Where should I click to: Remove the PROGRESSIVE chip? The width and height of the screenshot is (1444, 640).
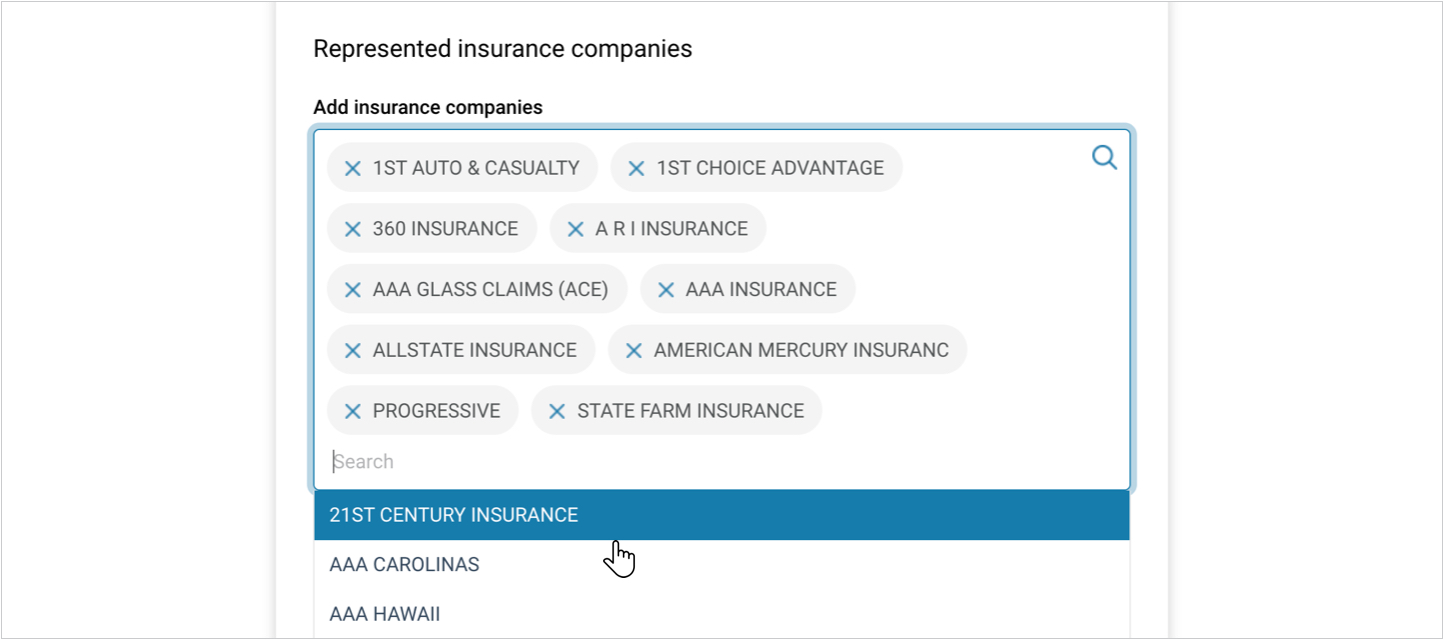pyautogui.click(x=352, y=411)
